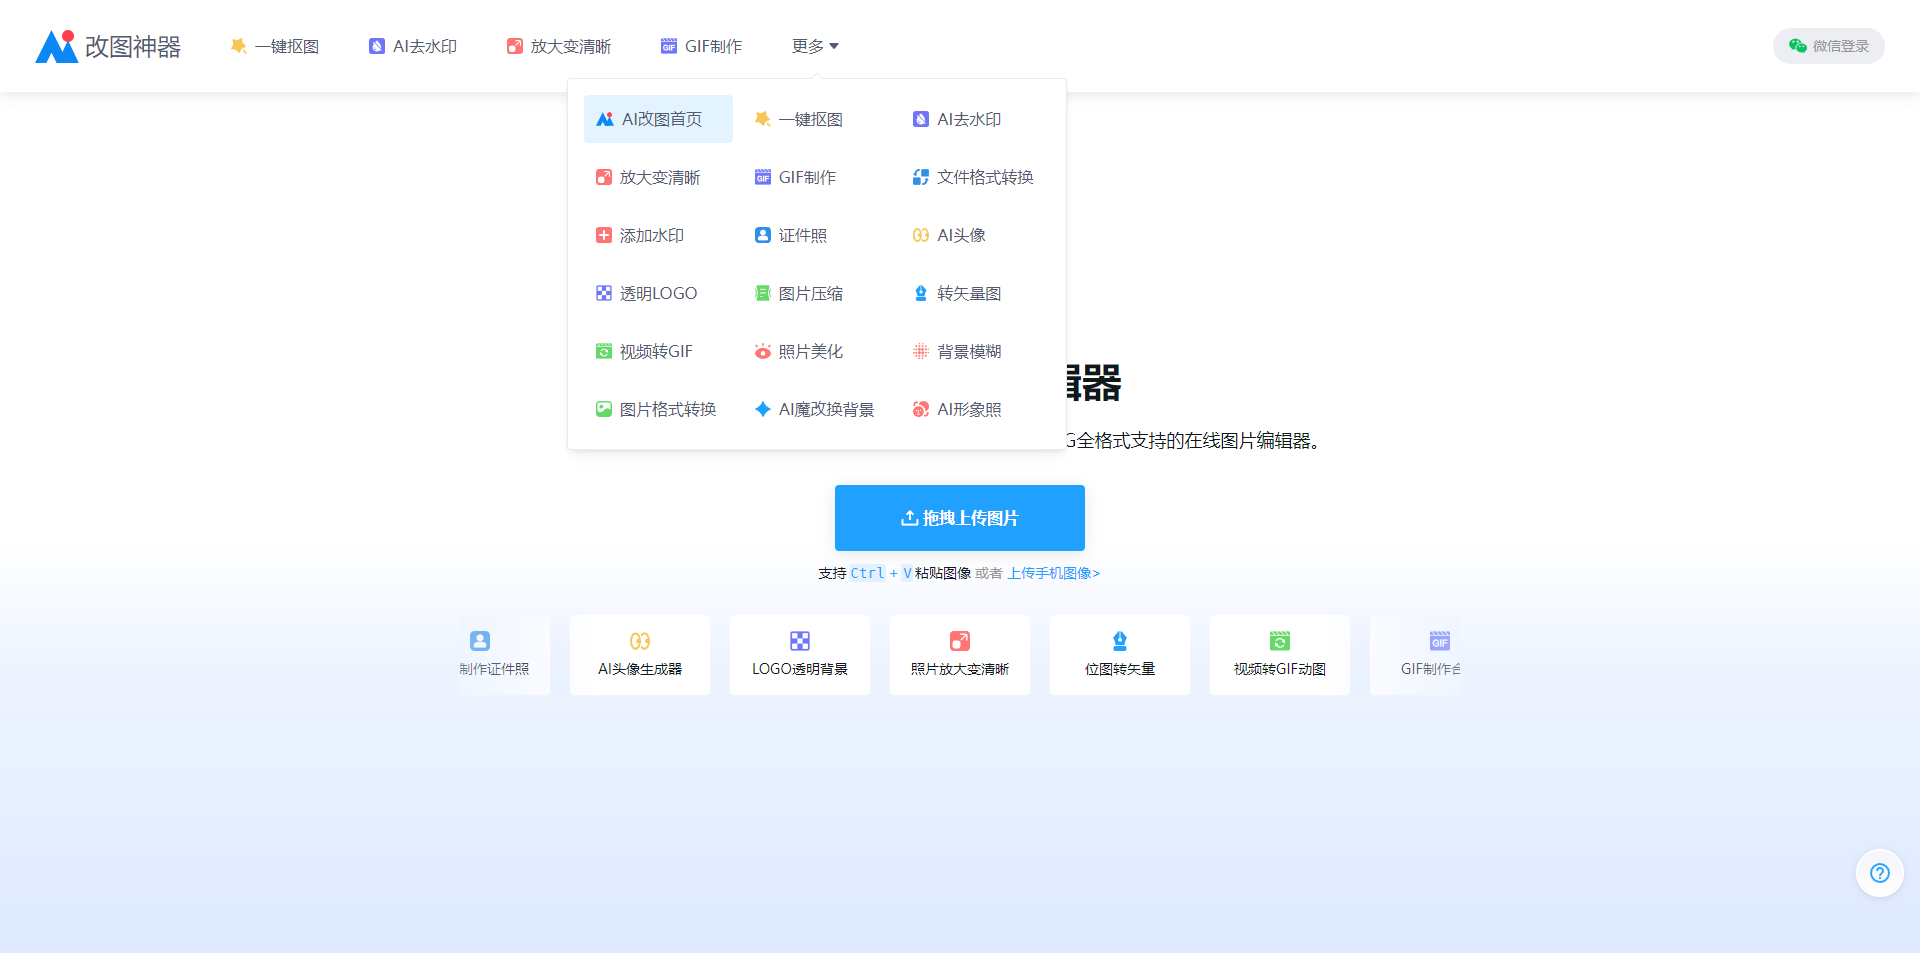Click the 制作证件照 portrait icon

point(480,641)
